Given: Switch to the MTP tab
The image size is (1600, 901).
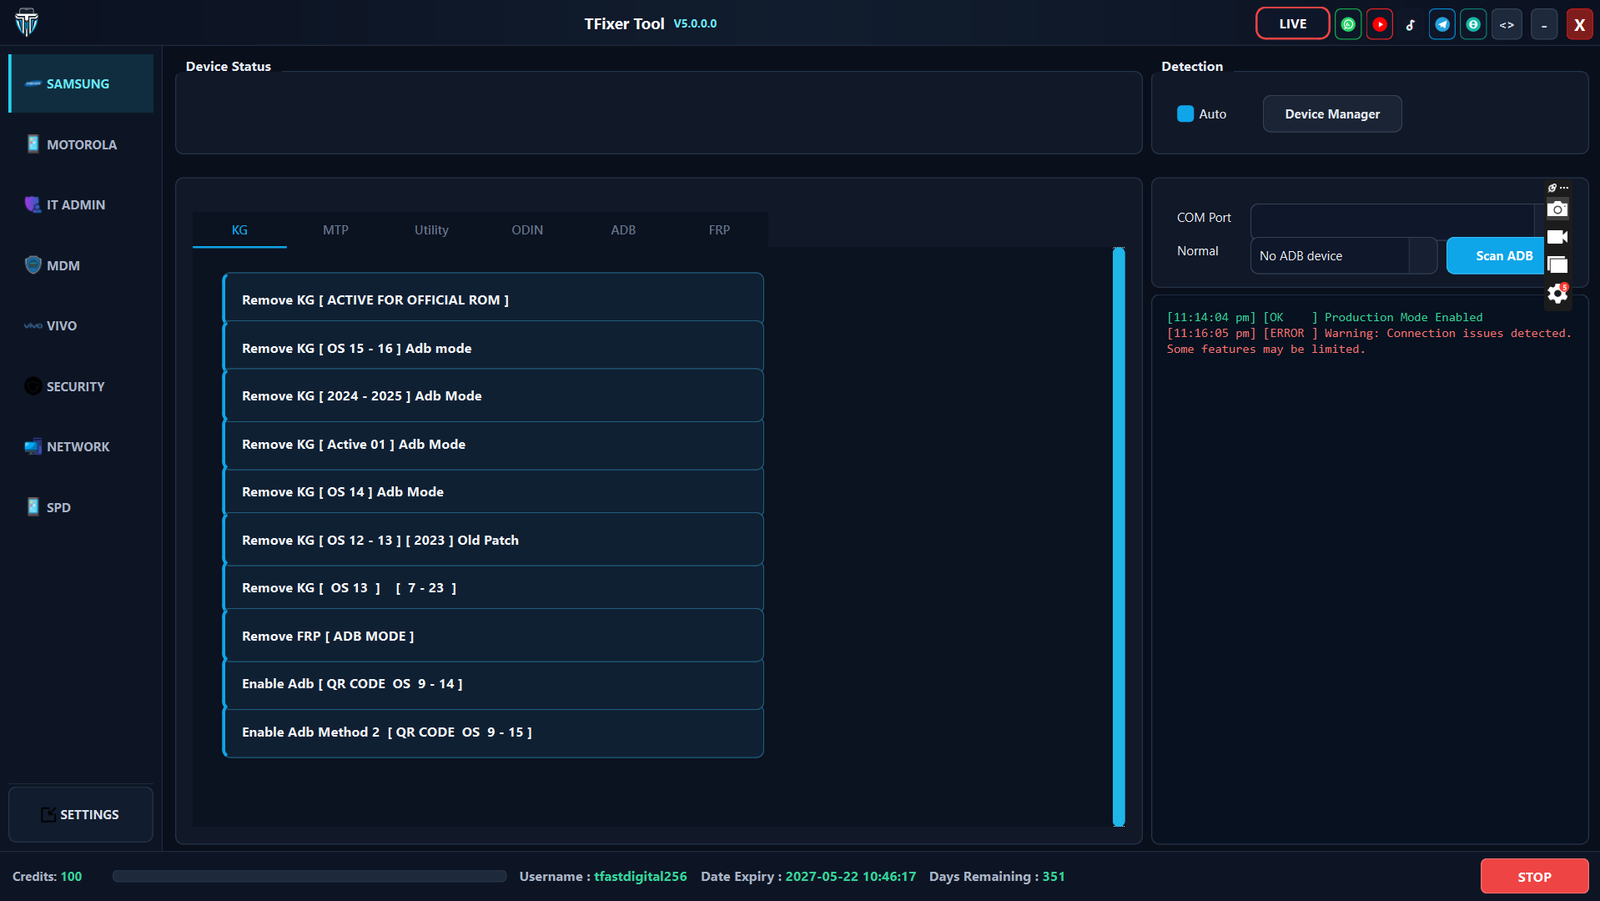Looking at the screenshot, I should [336, 230].
